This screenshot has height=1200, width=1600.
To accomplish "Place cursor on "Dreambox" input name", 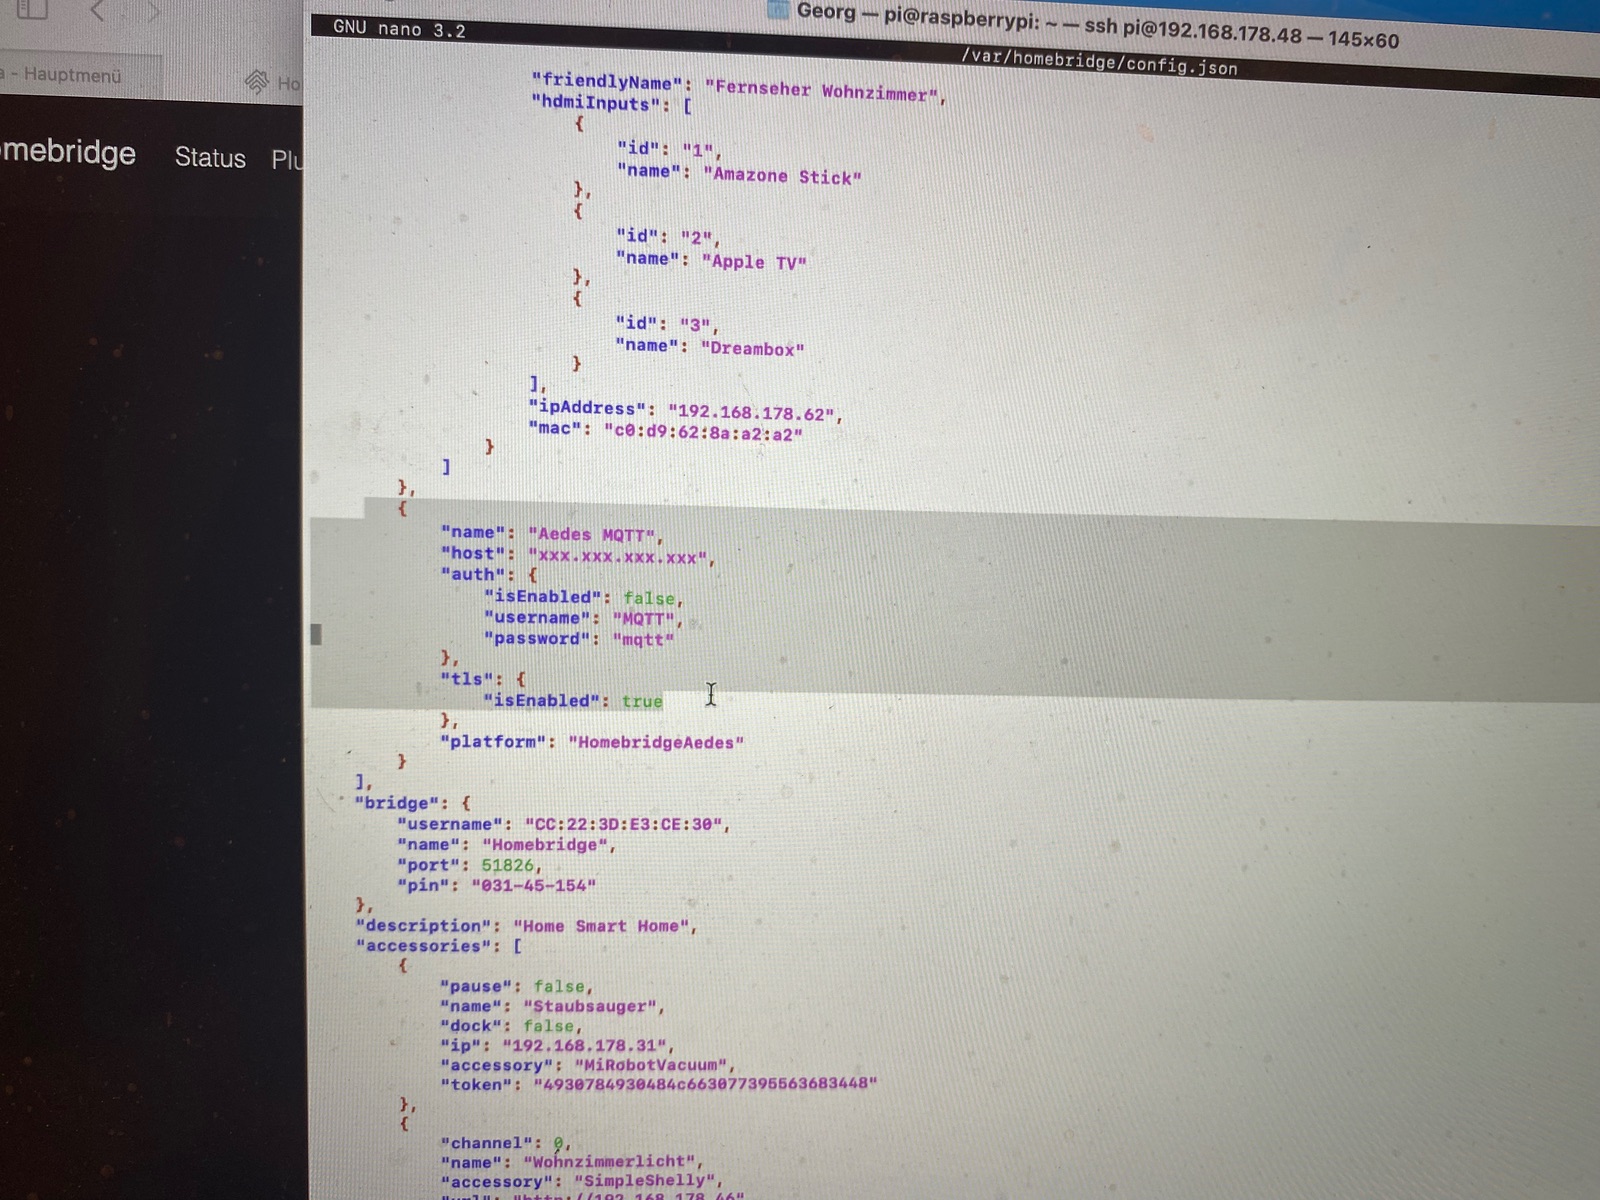I will [x=752, y=348].
